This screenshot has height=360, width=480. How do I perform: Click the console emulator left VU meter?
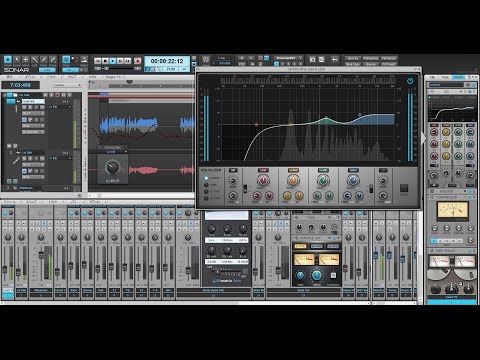pyautogui.click(x=304, y=259)
